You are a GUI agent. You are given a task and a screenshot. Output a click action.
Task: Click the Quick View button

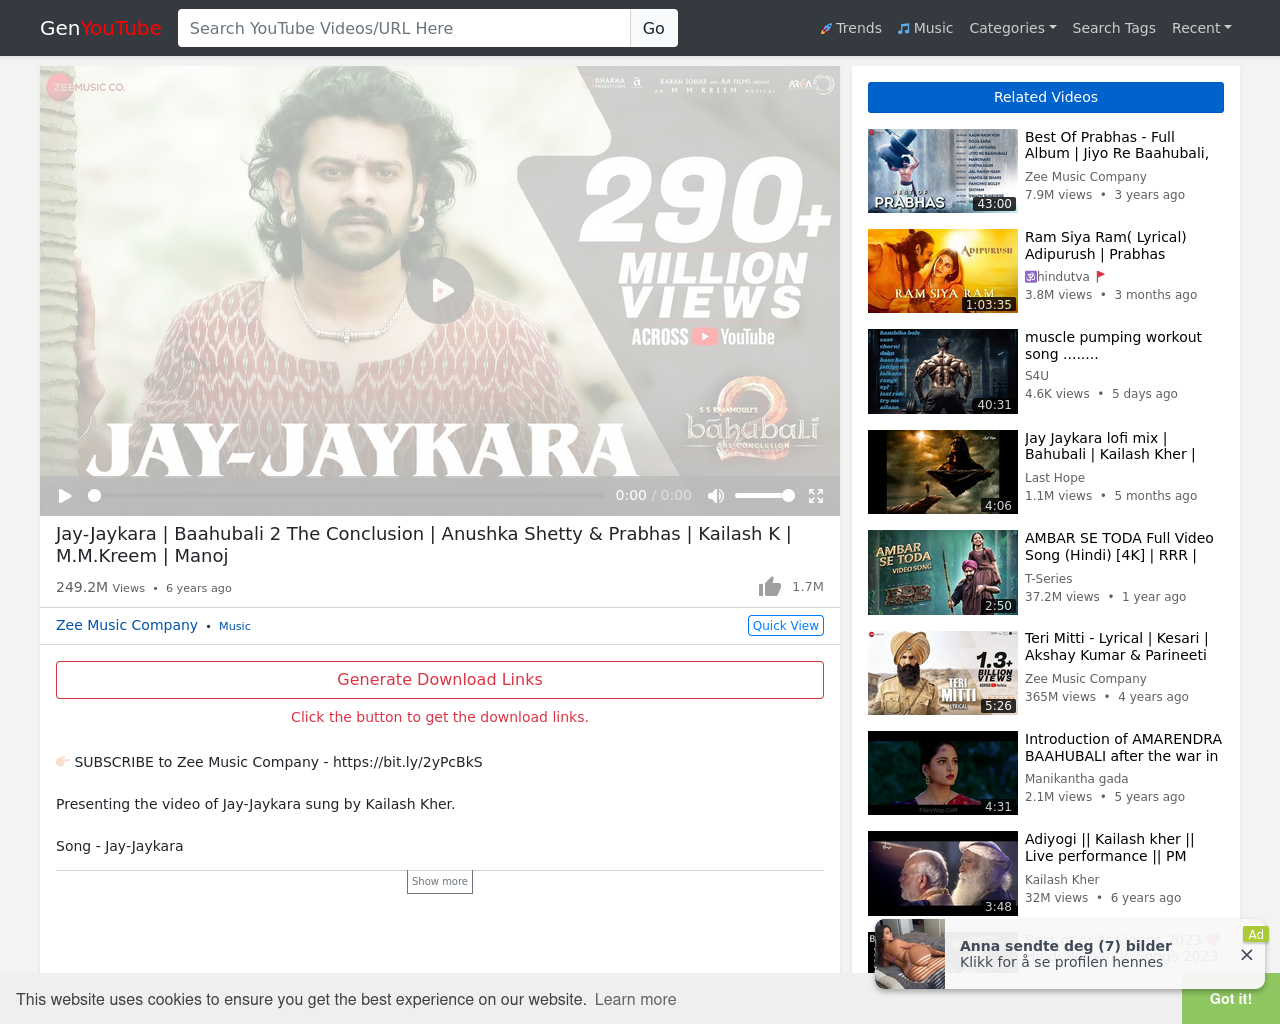[x=786, y=625]
